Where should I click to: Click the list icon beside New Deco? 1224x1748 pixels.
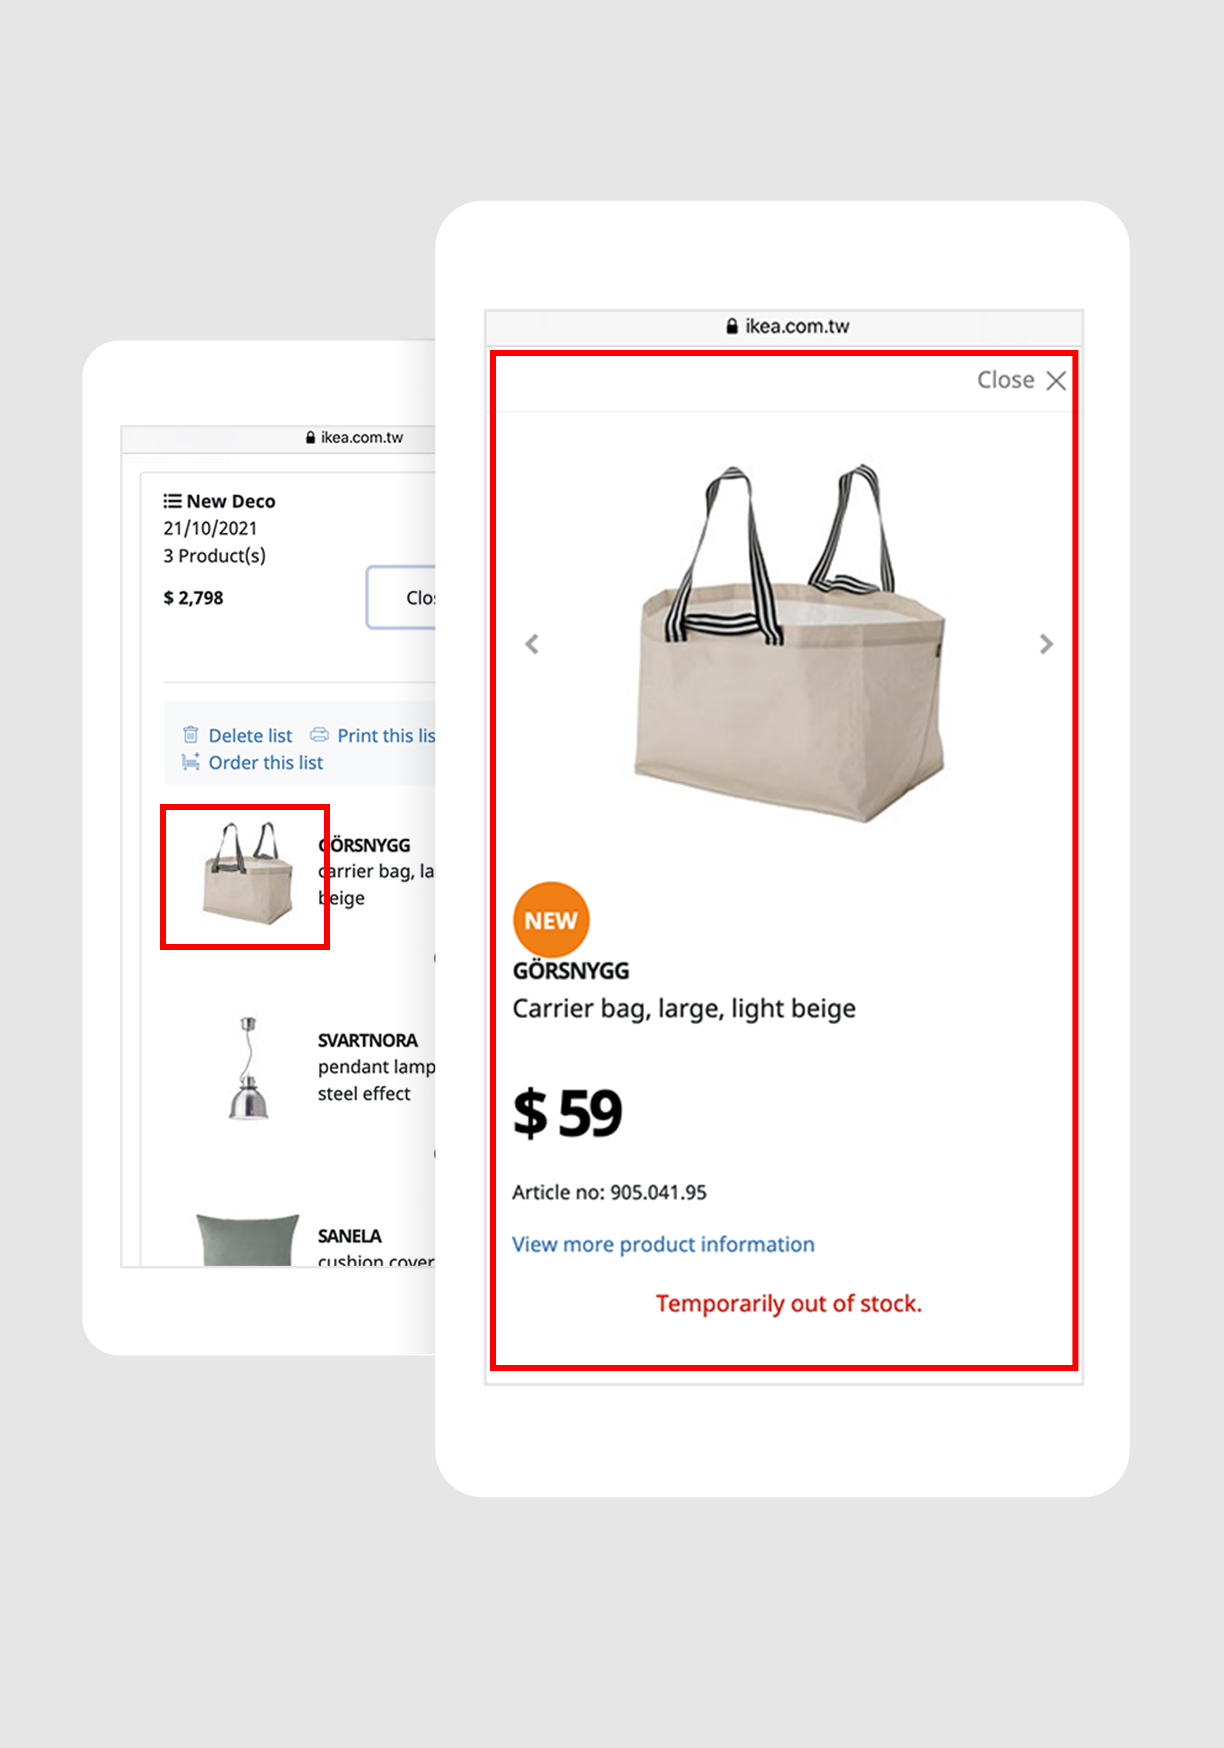(173, 501)
